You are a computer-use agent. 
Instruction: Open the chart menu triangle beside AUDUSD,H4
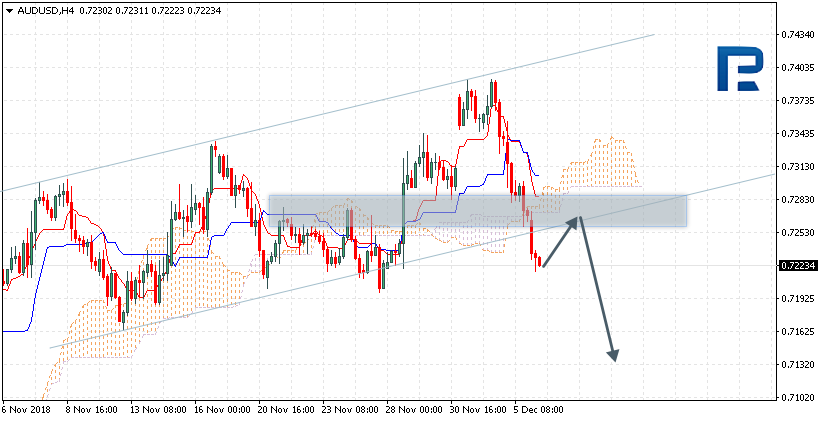9,10
